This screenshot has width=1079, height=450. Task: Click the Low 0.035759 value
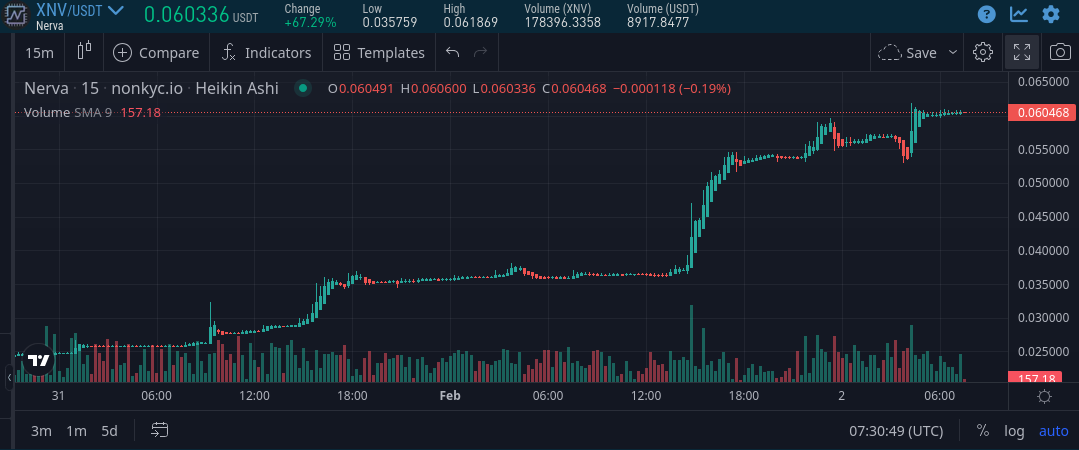click(x=389, y=22)
